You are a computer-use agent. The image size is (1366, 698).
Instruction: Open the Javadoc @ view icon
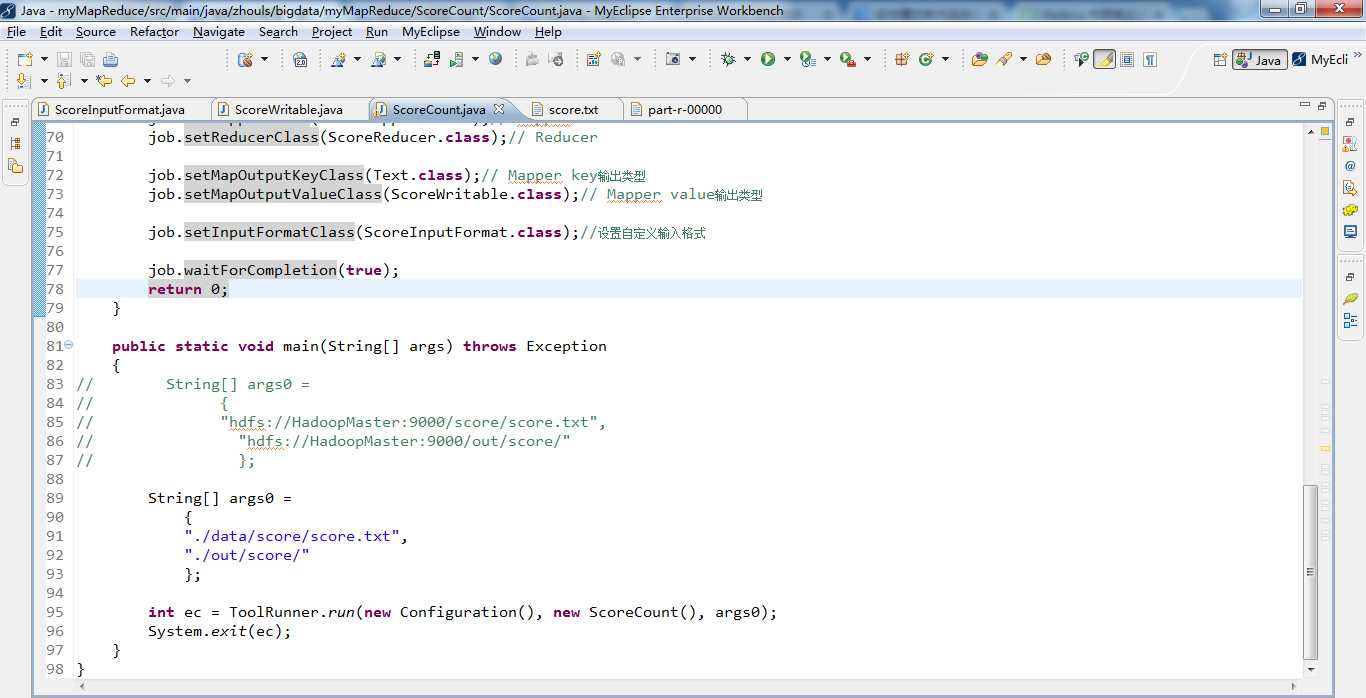pos(1350,165)
